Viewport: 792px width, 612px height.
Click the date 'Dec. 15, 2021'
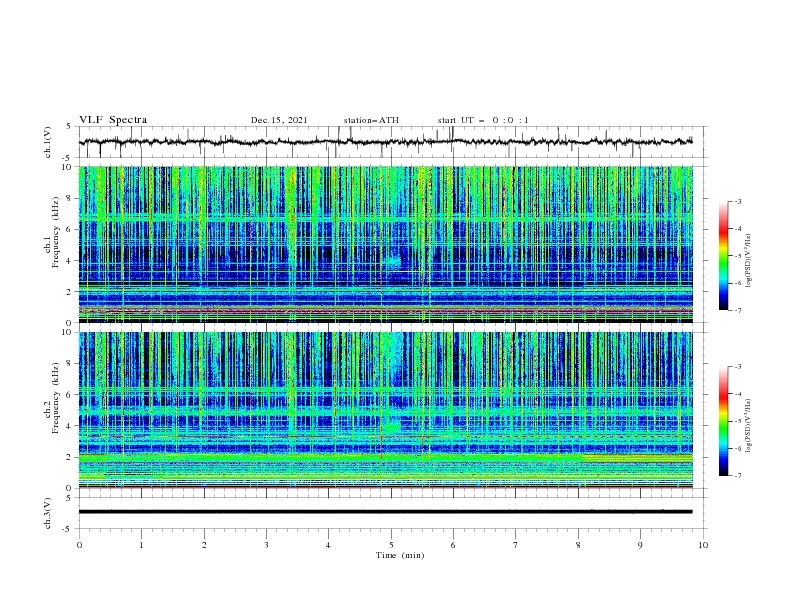click(279, 120)
